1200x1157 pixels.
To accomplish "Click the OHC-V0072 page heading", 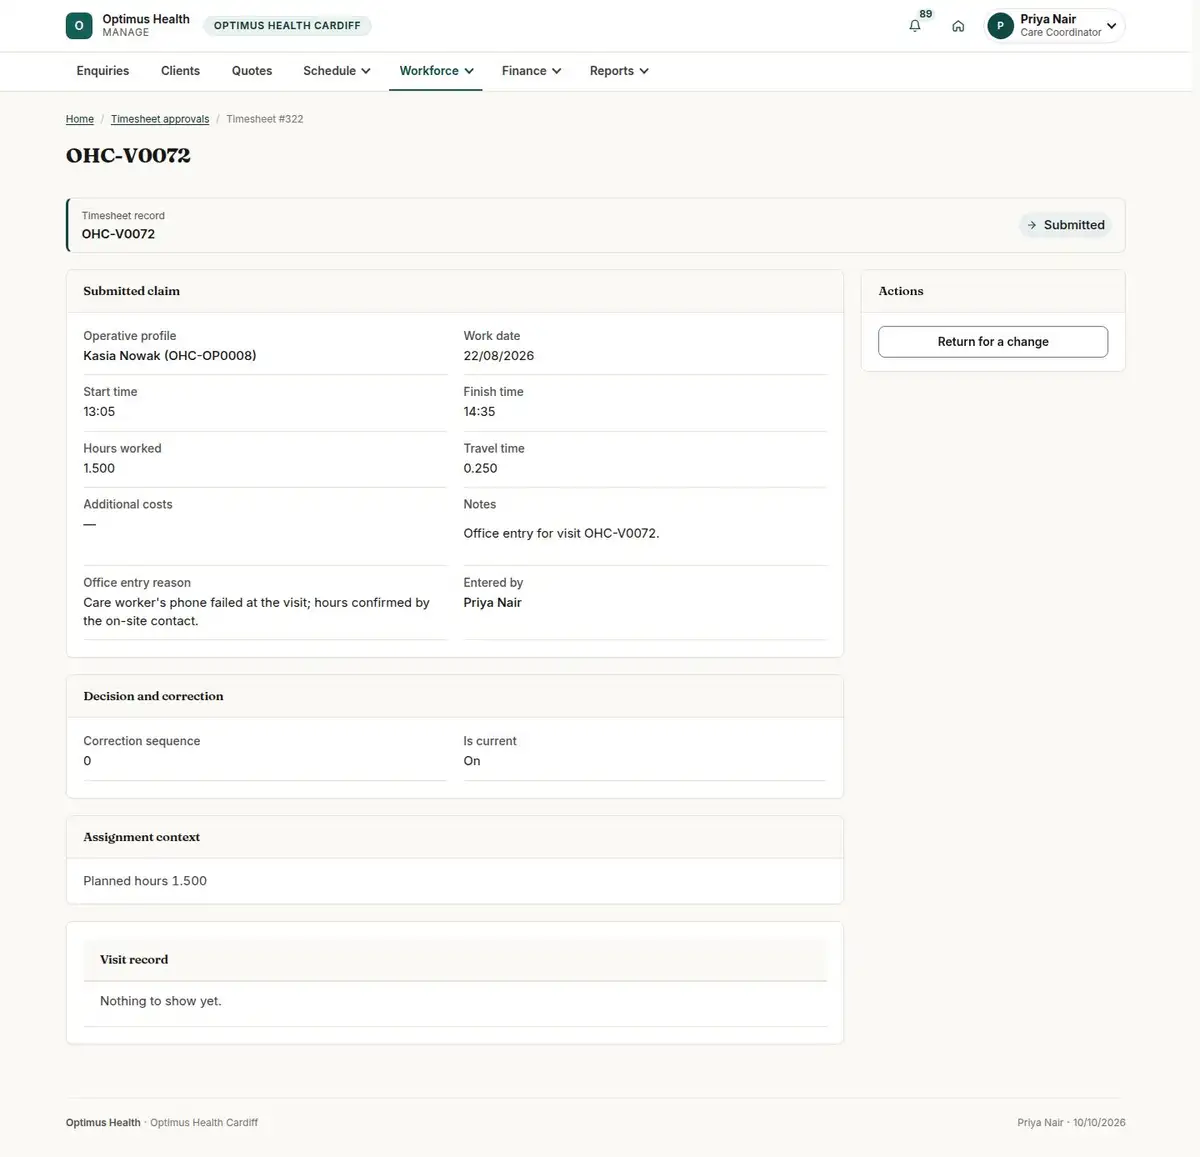I will coord(128,155).
